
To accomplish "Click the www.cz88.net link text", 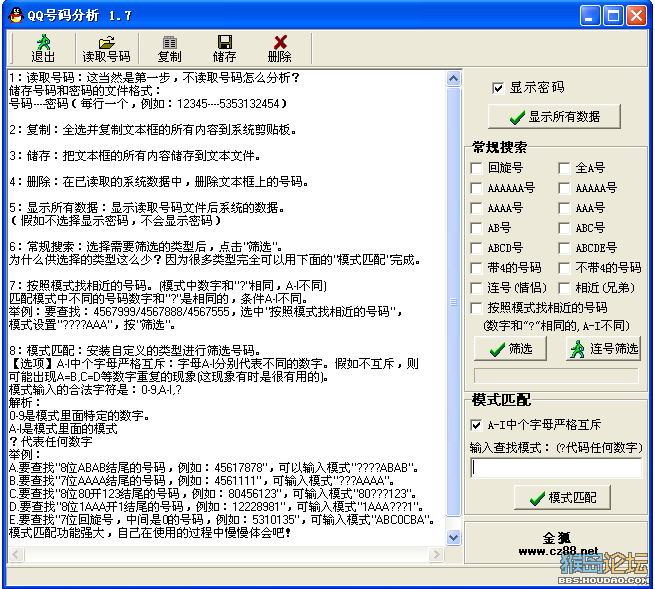I will [x=558, y=551].
